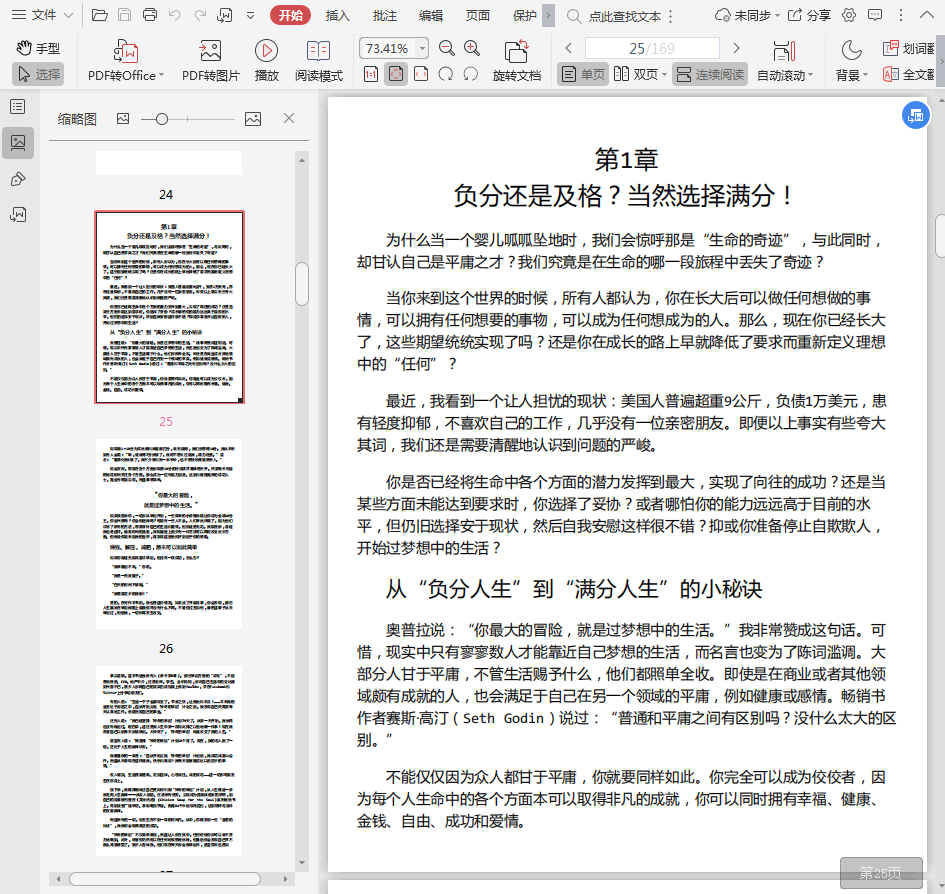Open the quick access customize dropdown
Viewport: 945px width, 894px height.
click(x=251, y=16)
